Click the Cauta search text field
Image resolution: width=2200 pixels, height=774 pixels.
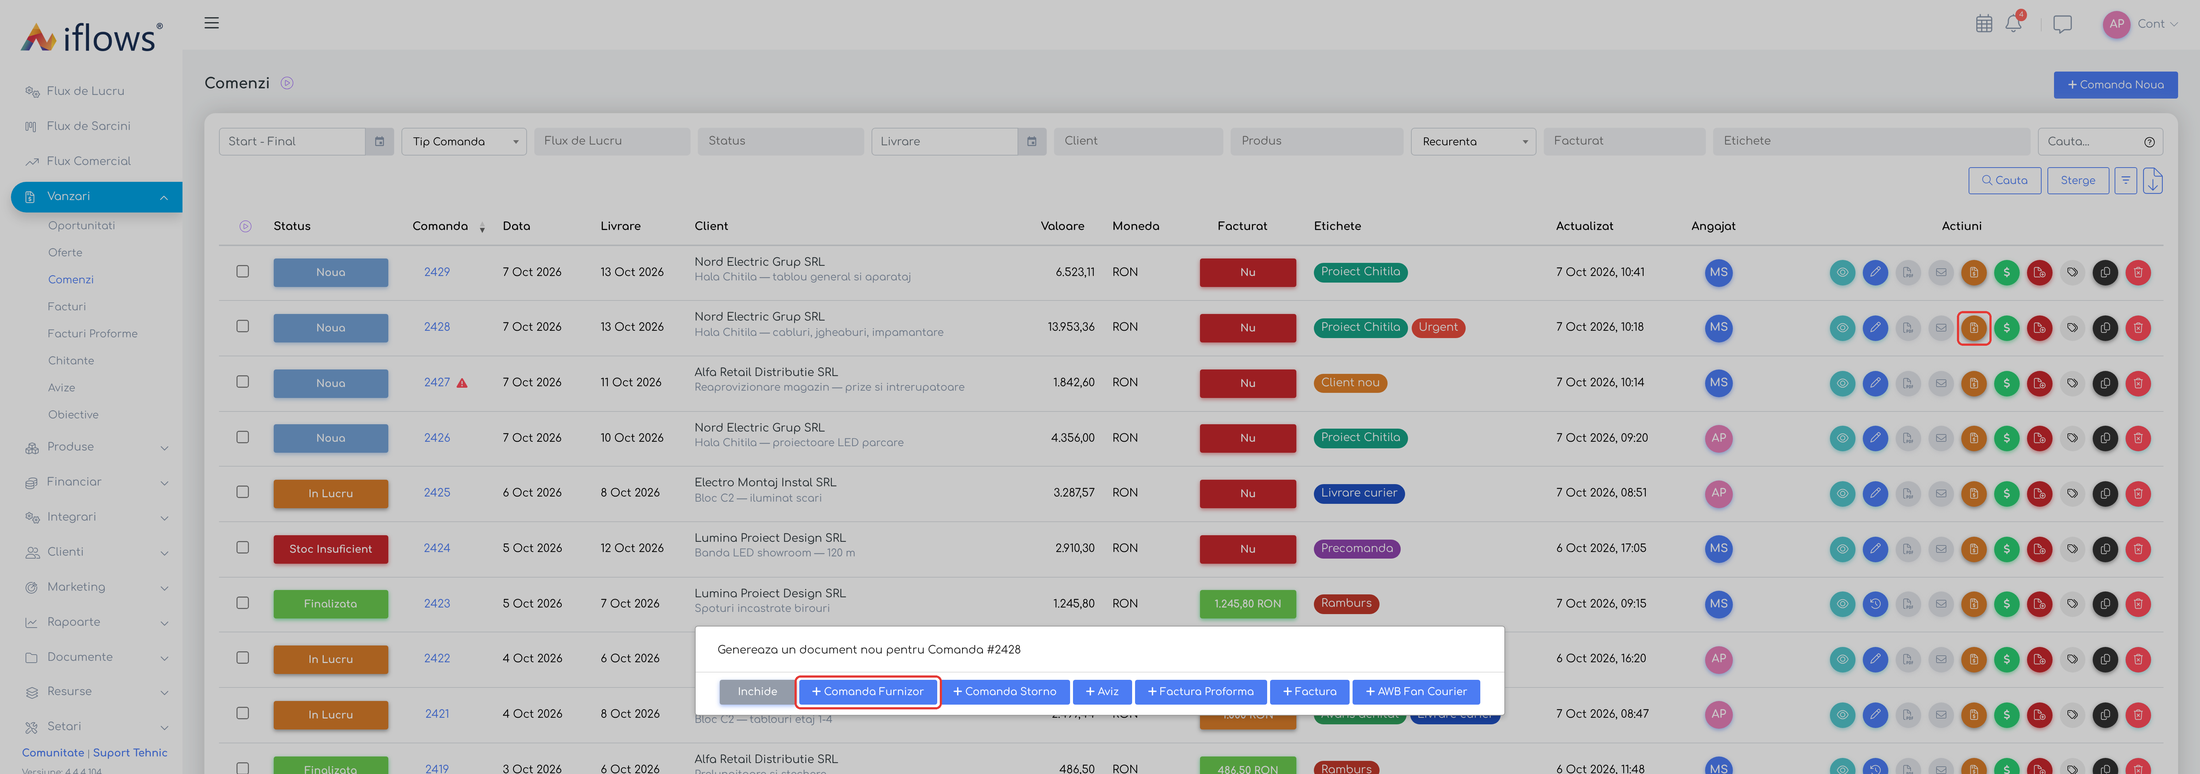[x=2091, y=142]
